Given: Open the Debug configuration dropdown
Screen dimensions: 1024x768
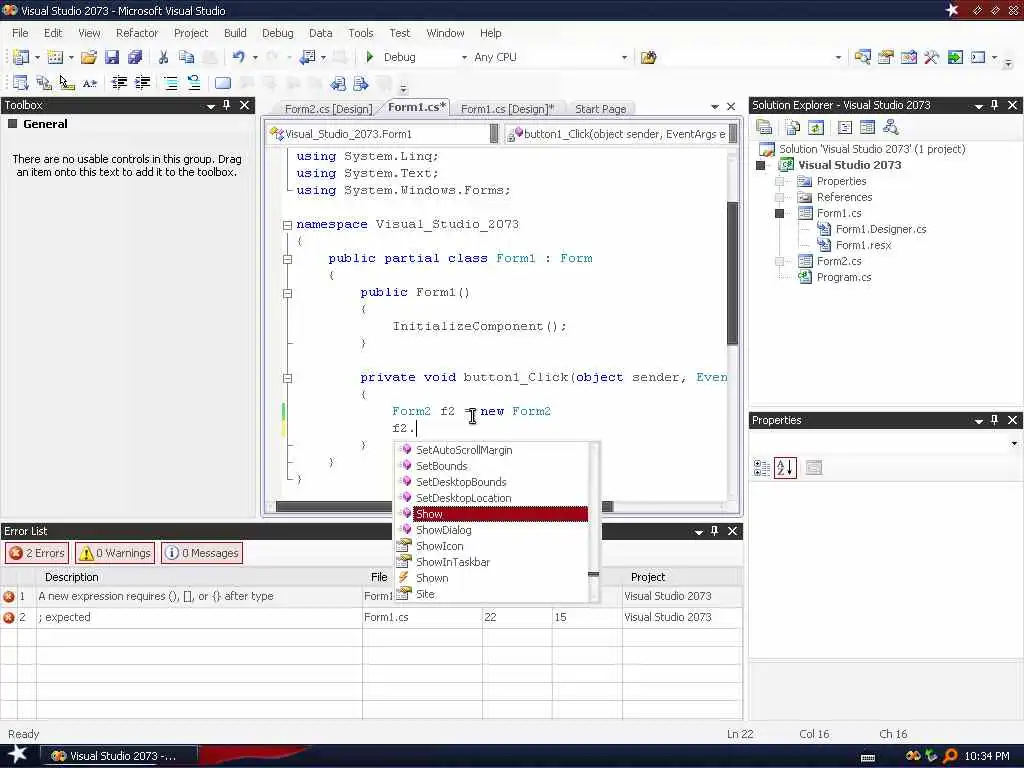Looking at the screenshot, I should (464, 57).
